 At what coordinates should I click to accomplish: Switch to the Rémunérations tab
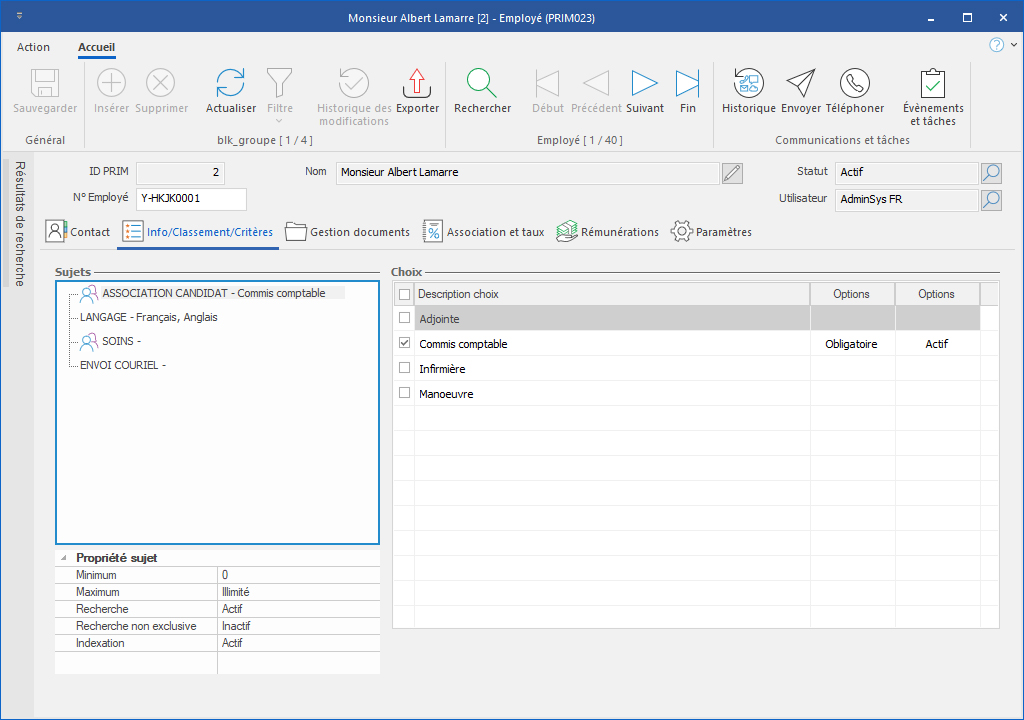607,232
